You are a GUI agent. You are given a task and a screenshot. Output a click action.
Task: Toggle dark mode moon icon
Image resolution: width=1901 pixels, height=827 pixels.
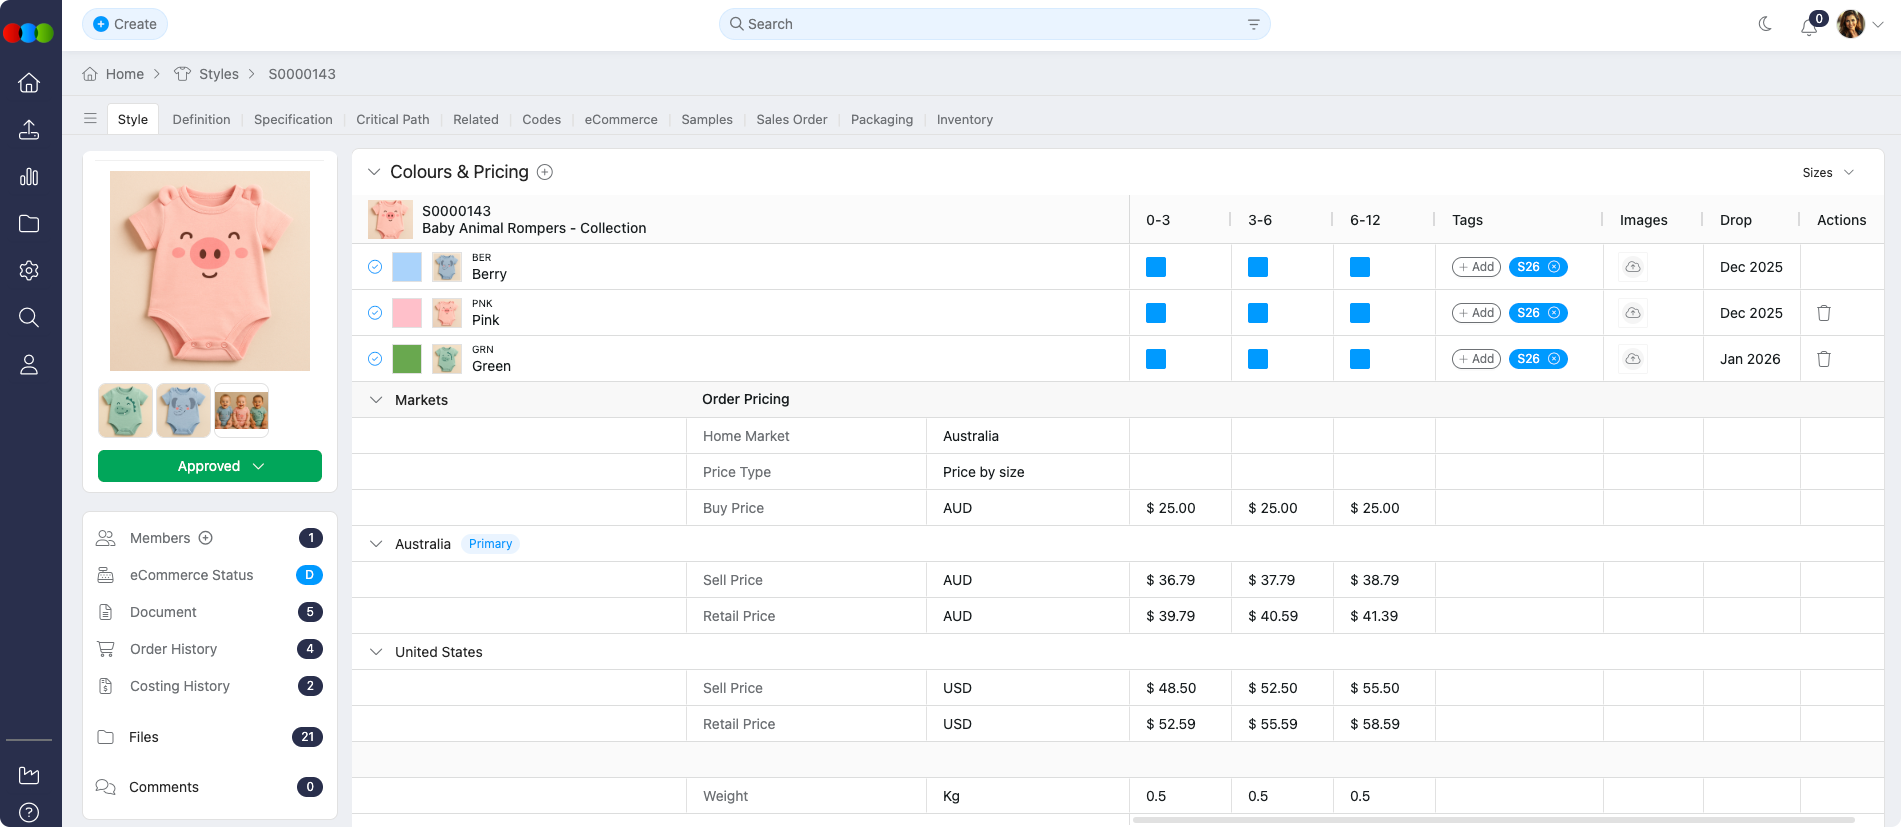pos(1765,24)
